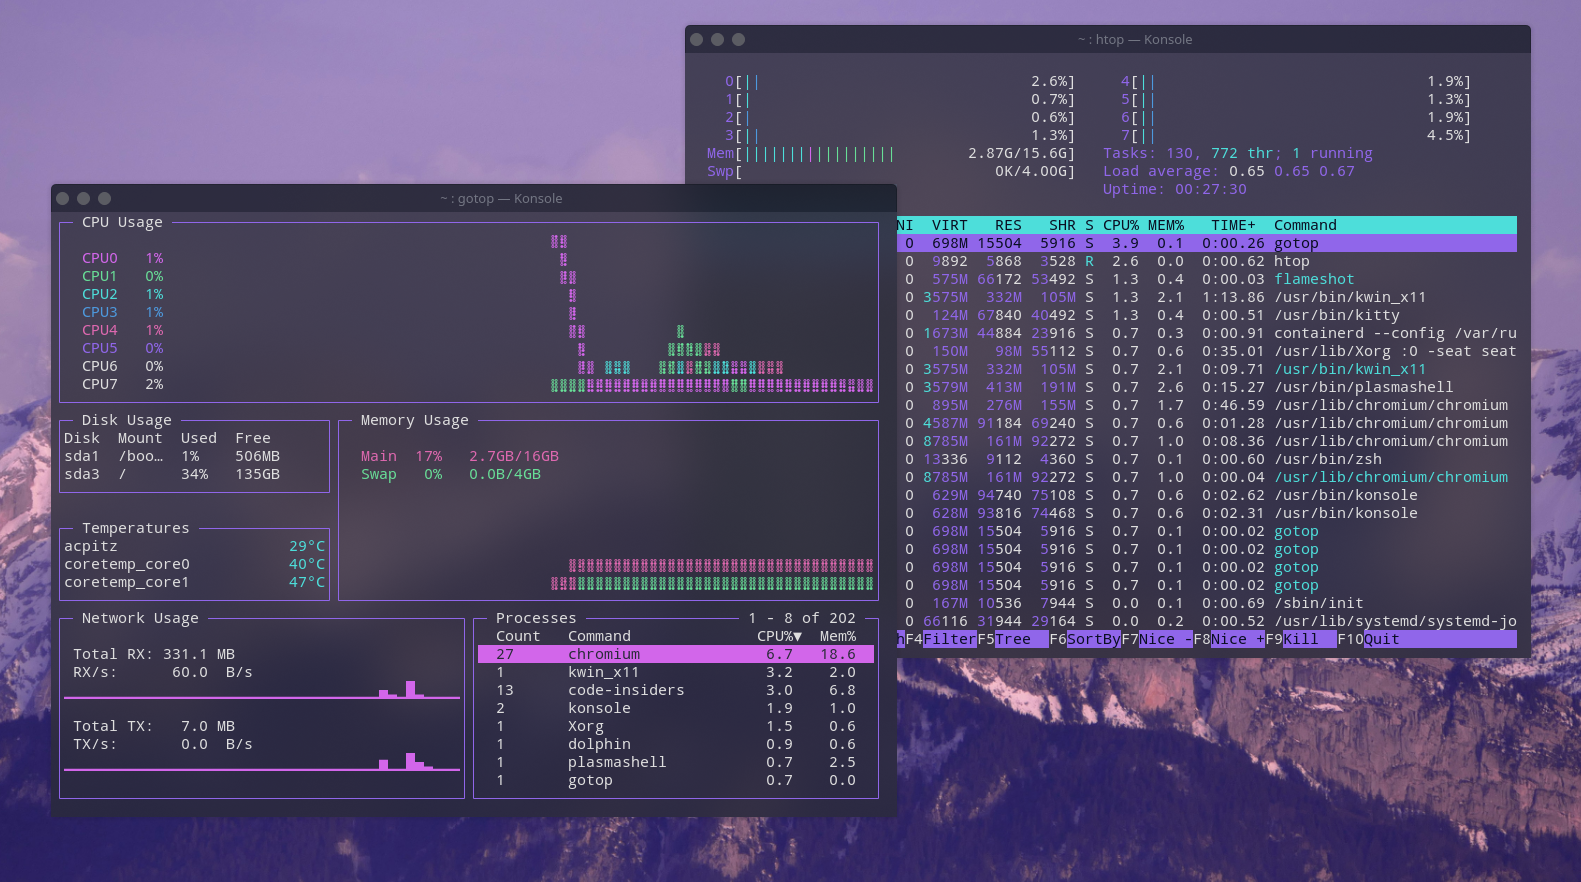Click the Load average line in htop
The width and height of the screenshot is (1581, 882).
pos(1229,171)
